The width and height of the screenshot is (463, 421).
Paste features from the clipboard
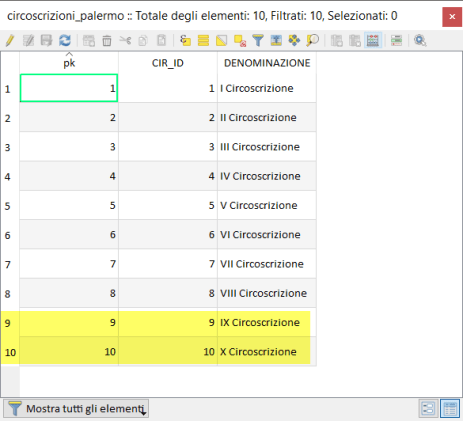162,41
